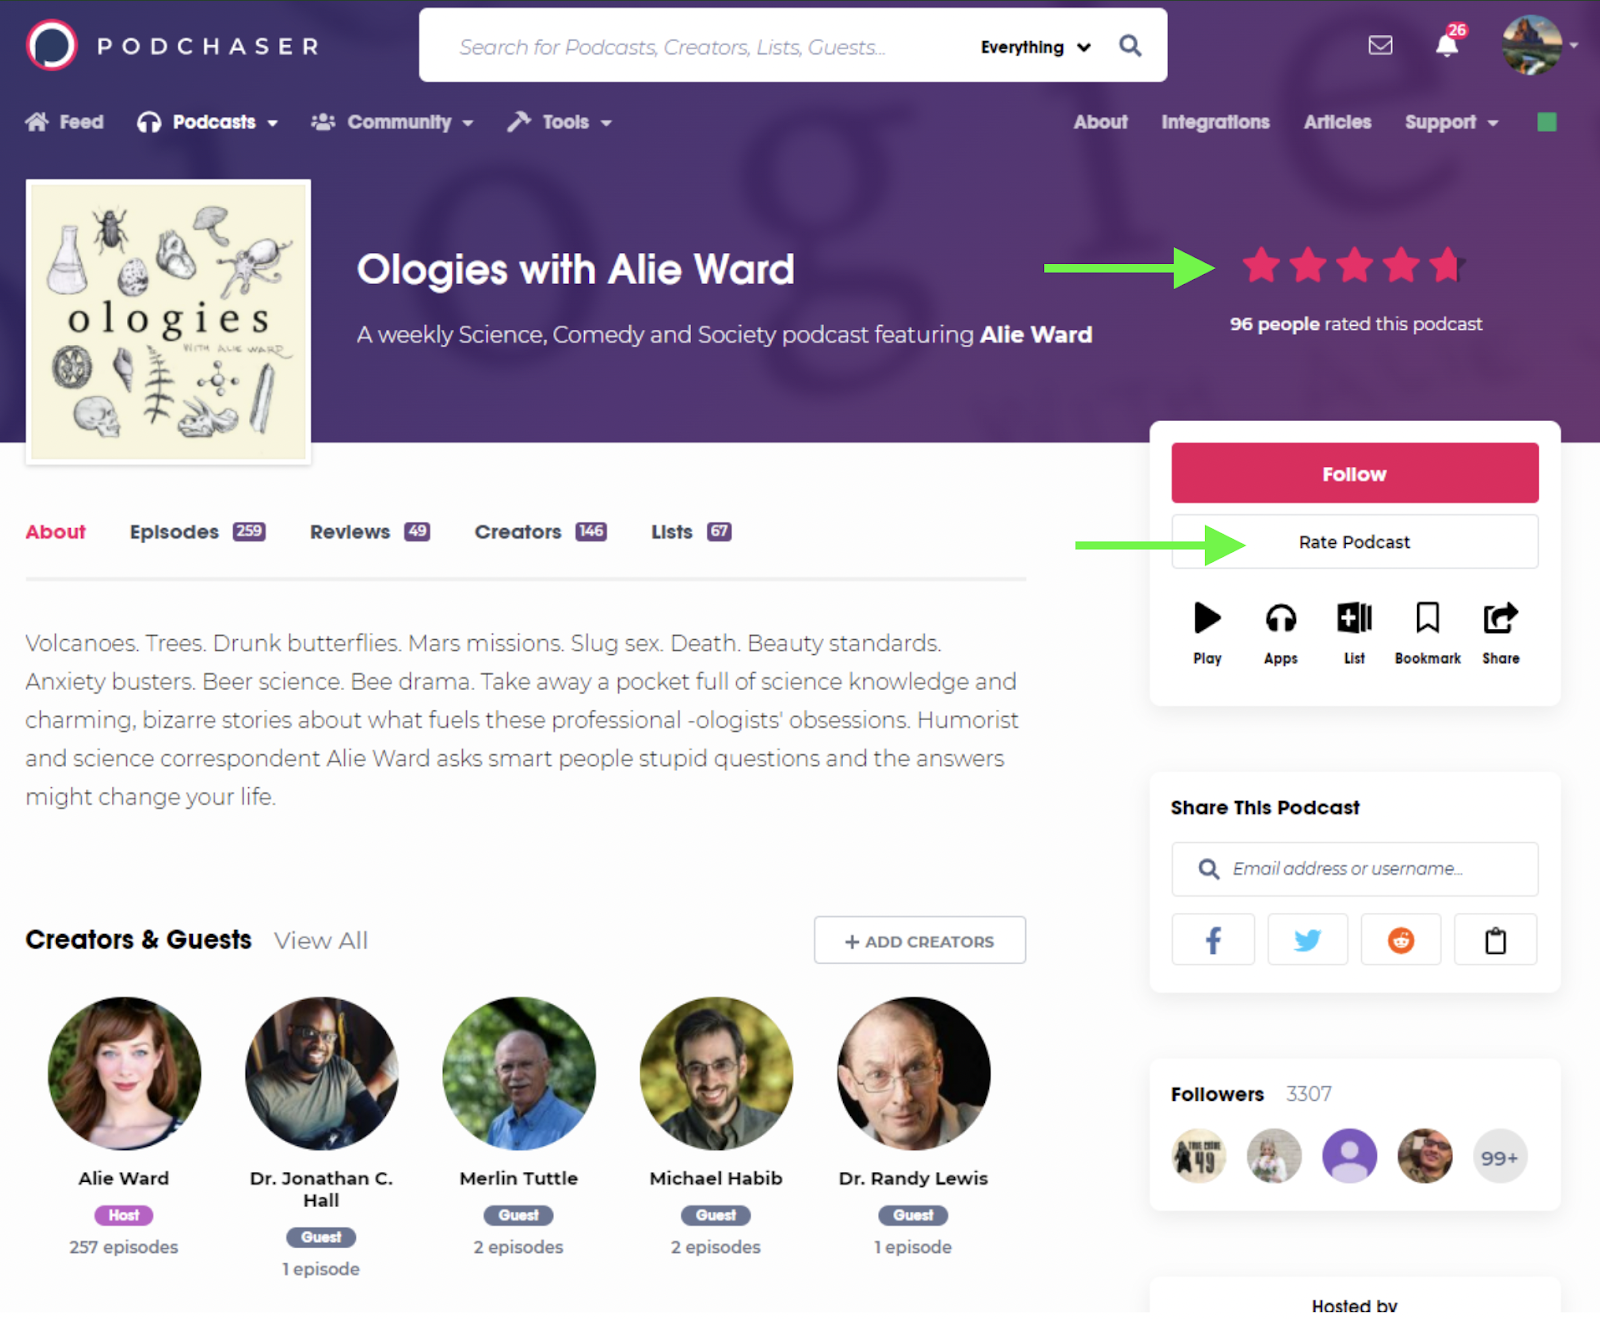Bookmark this podcast
Viewport: 1600px width, 1319px height.
pyautogui.click(x=1427, y=632)
